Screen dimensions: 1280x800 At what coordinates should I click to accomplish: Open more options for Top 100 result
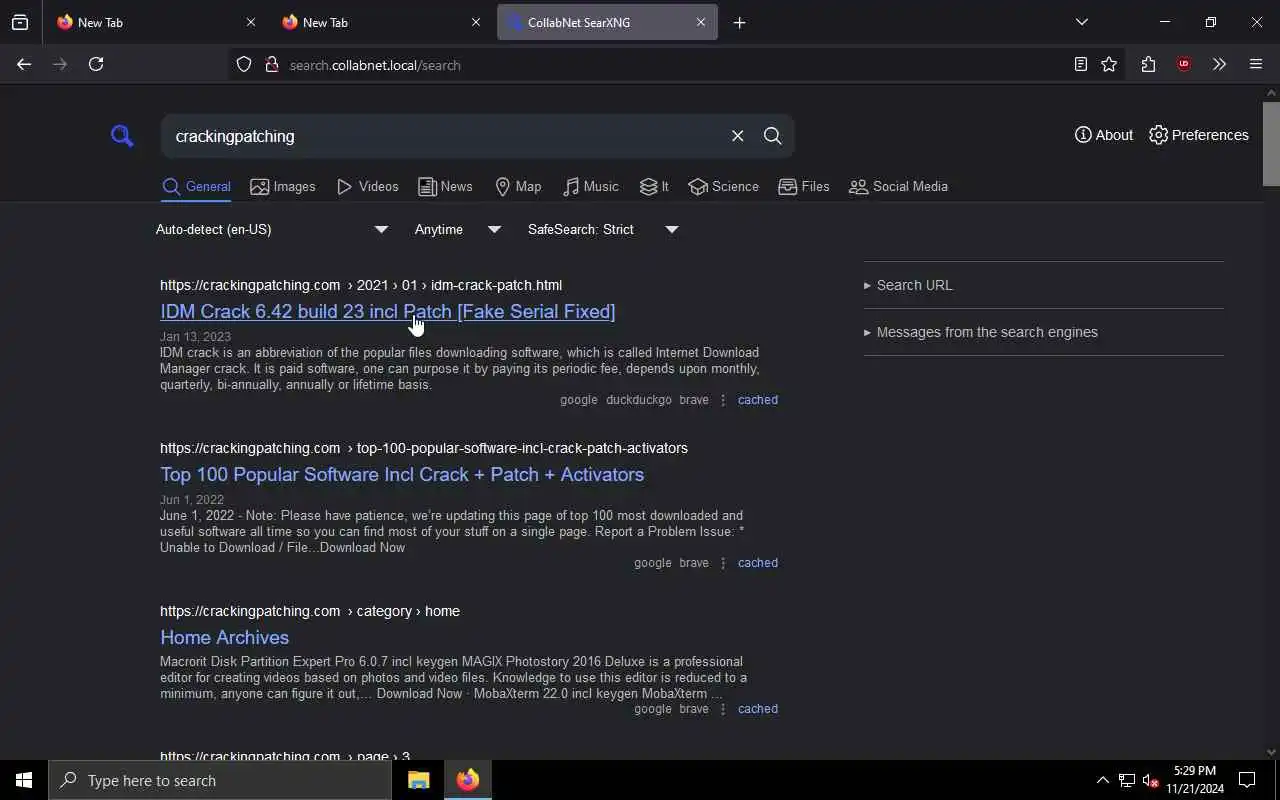[x=723, y=563]
